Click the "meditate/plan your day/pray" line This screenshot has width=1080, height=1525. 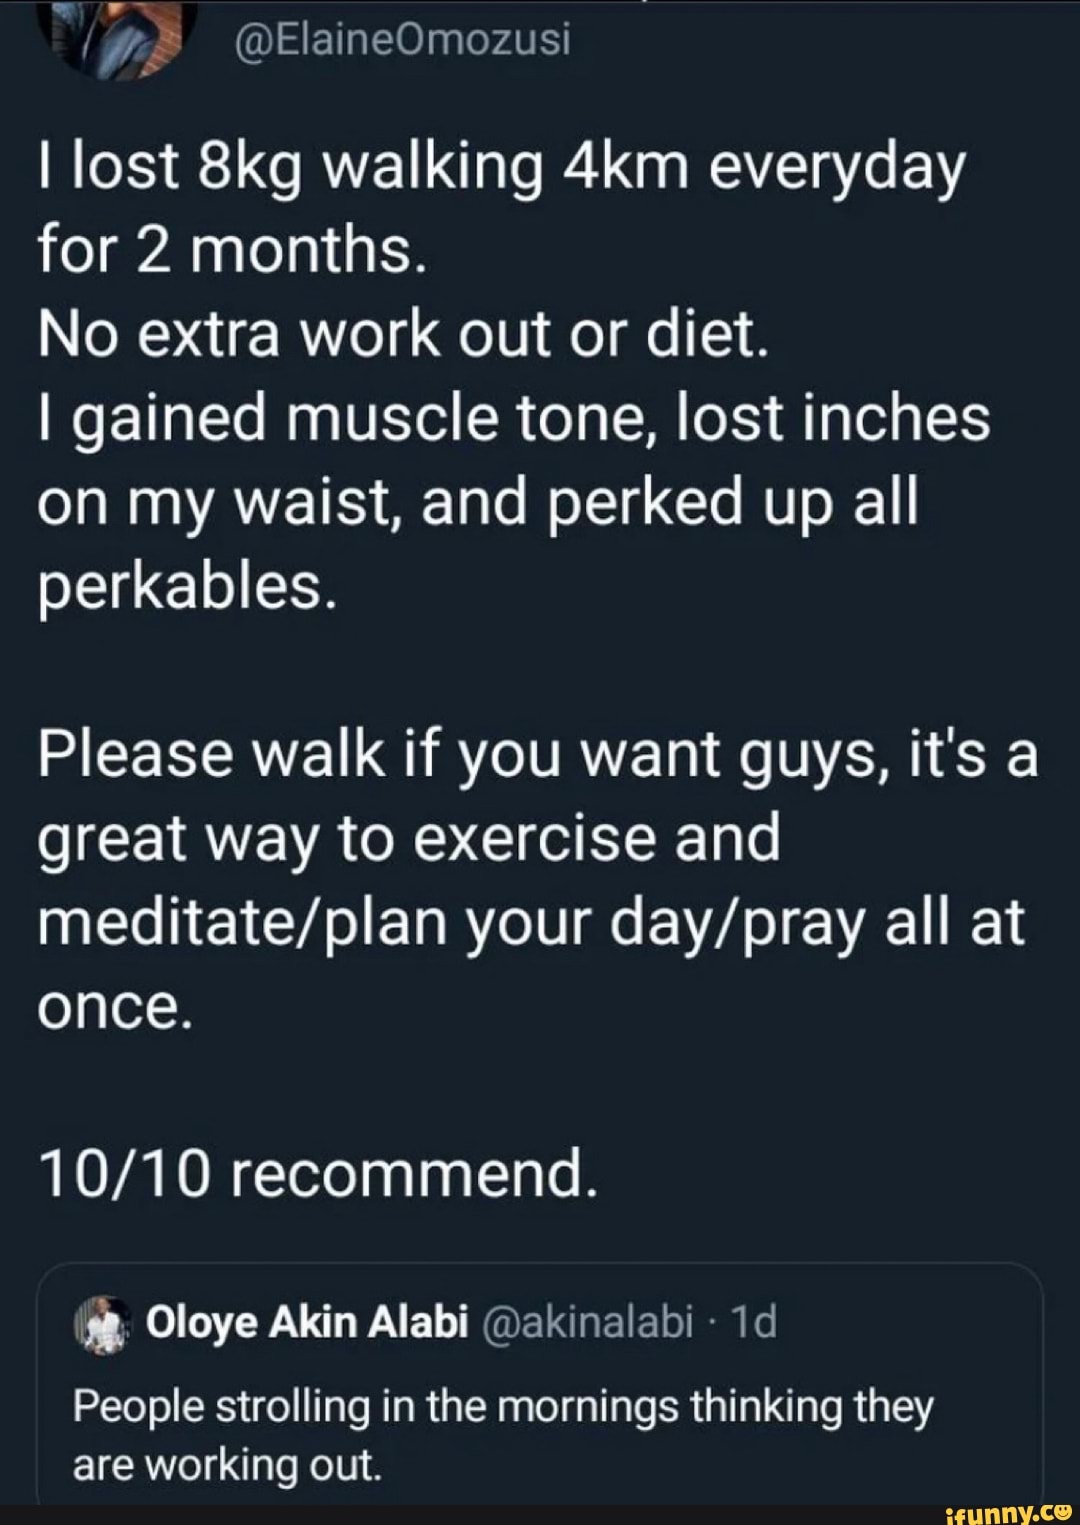click(531, 922)
